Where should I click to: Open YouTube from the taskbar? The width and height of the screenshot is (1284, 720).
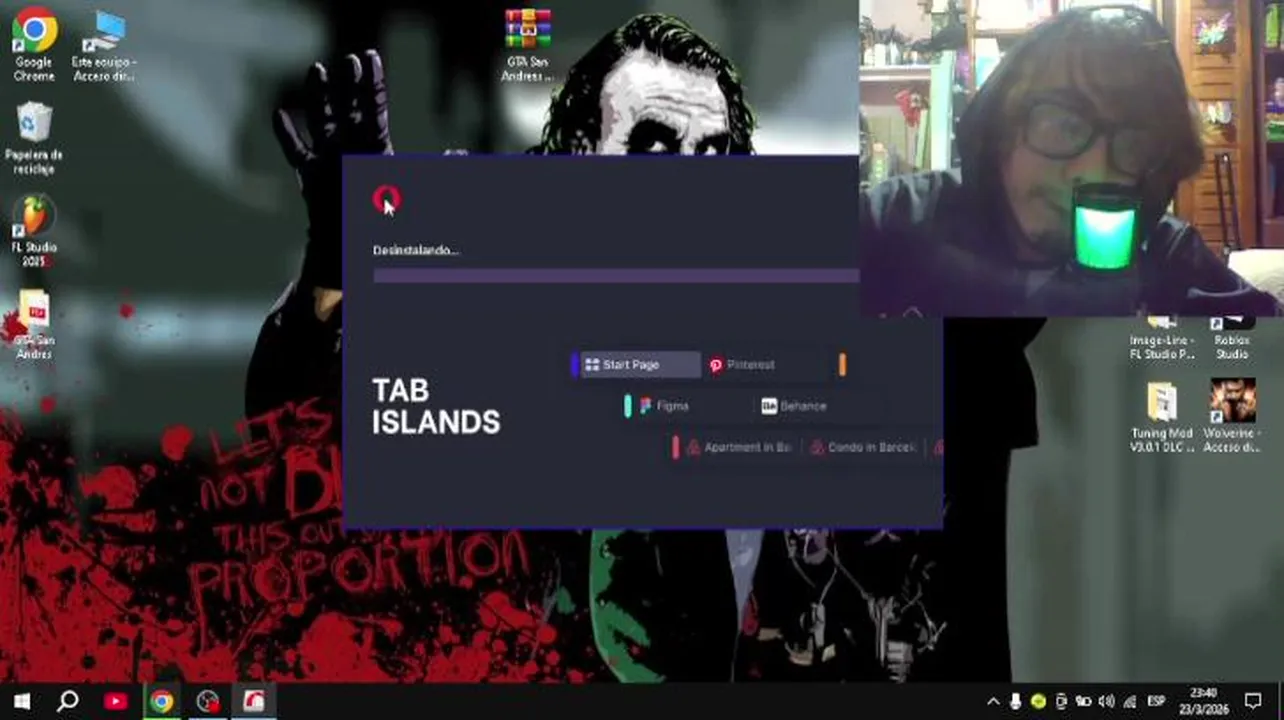(115, 701)
